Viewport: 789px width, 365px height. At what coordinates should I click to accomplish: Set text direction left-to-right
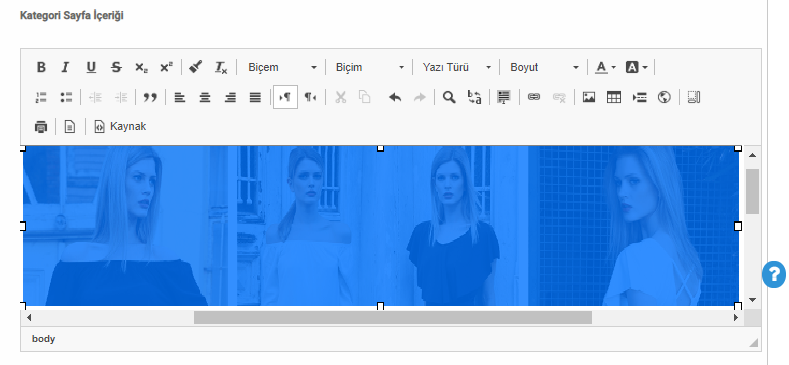pyautogui.click(x=285, y=97)
